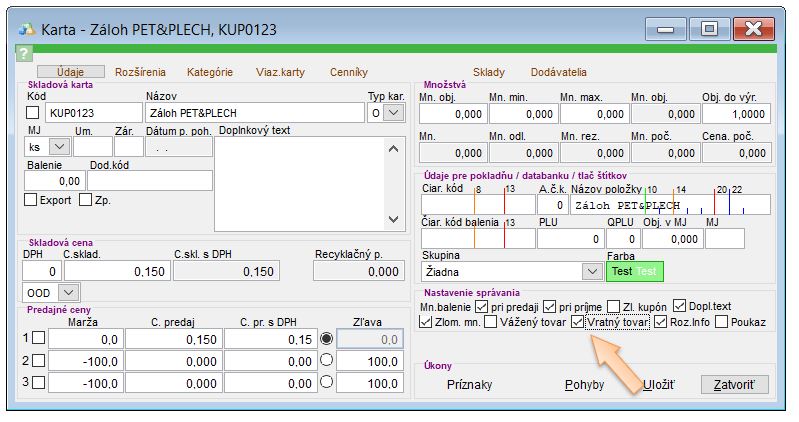Enable the Zl. kupón checkbox
The height and width of the screenshot is (422, 799).
tap(614, 305)
